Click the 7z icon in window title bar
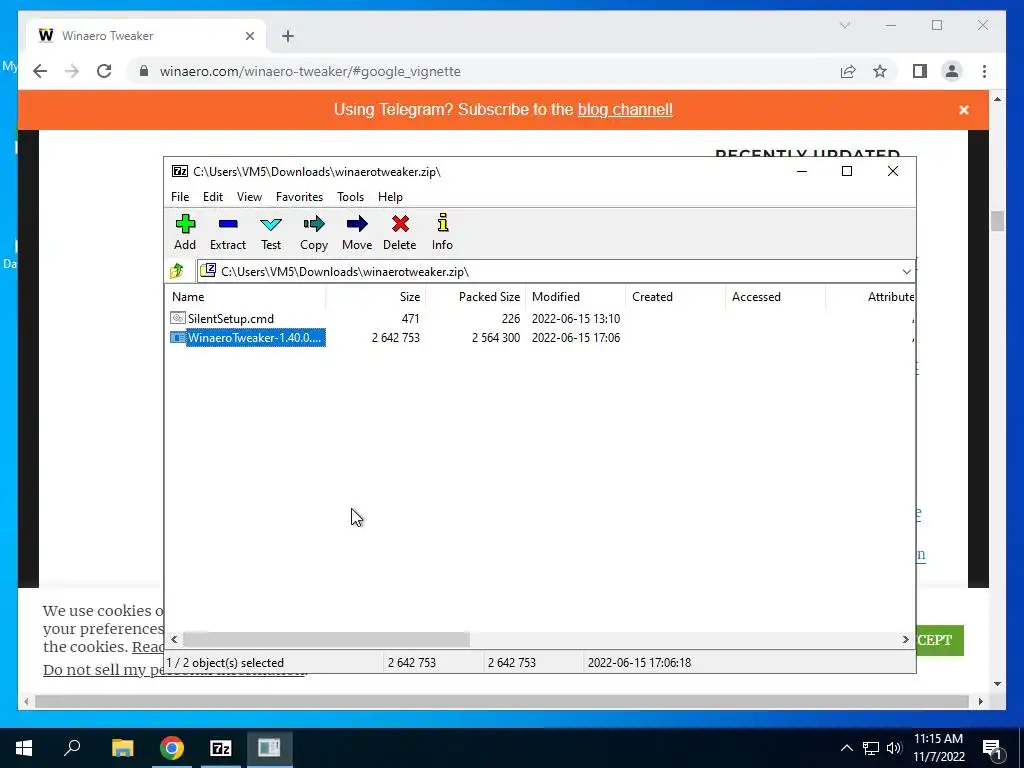The image size is (1024, 768). pyautogui.click(x=180, y=171)
